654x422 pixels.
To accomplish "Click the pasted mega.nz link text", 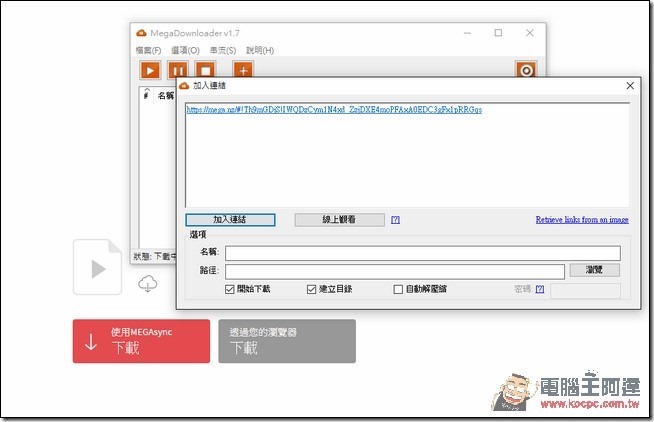I will [x=334, y=110].
